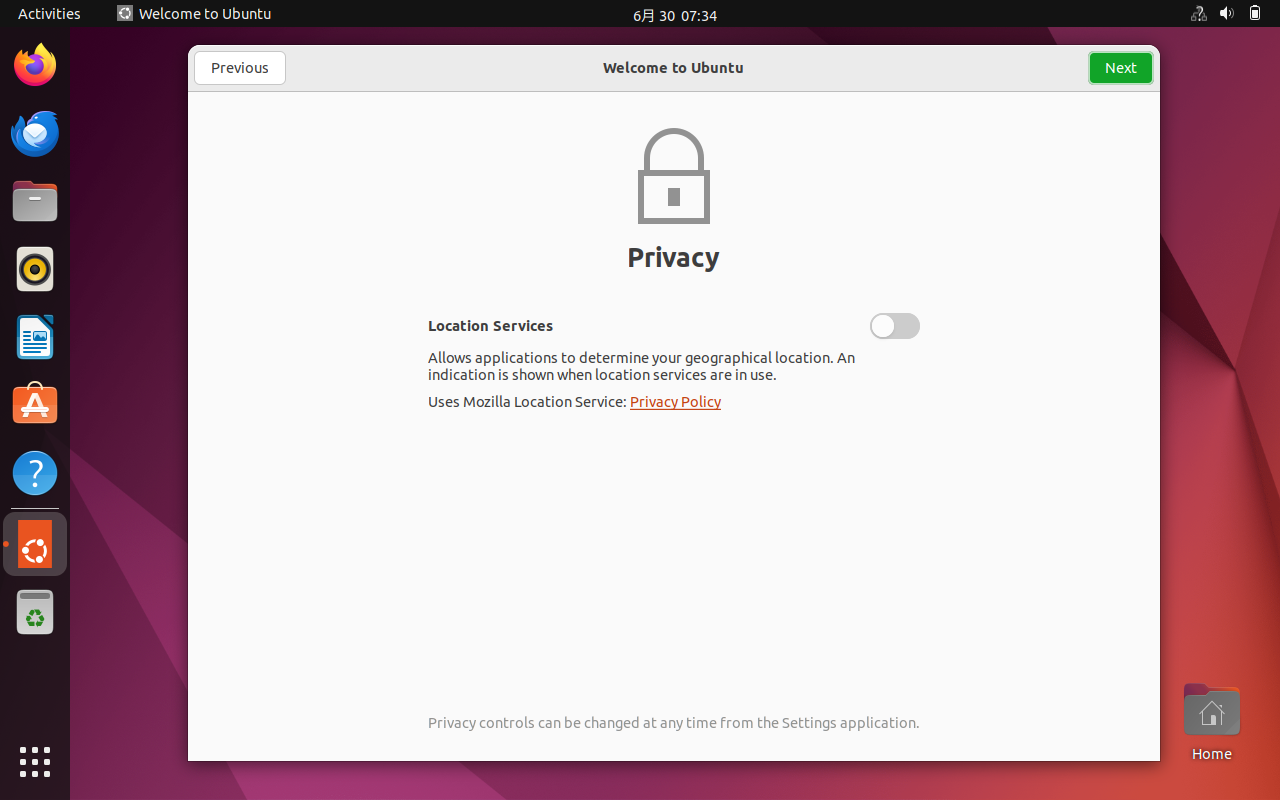Open LibreOffice Writer from the dock
1280x800 pixels.
pos(35,337)
